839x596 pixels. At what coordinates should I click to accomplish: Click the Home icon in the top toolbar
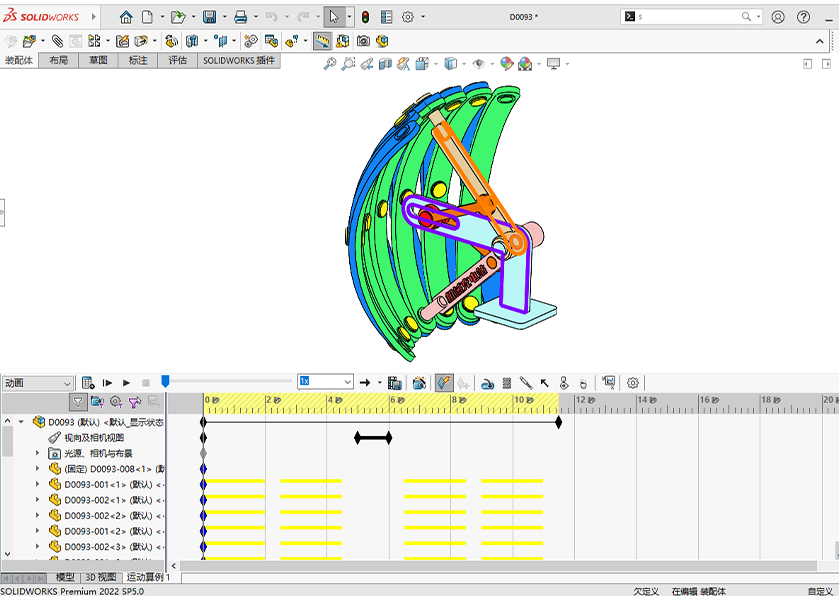(x=125, y=17)
